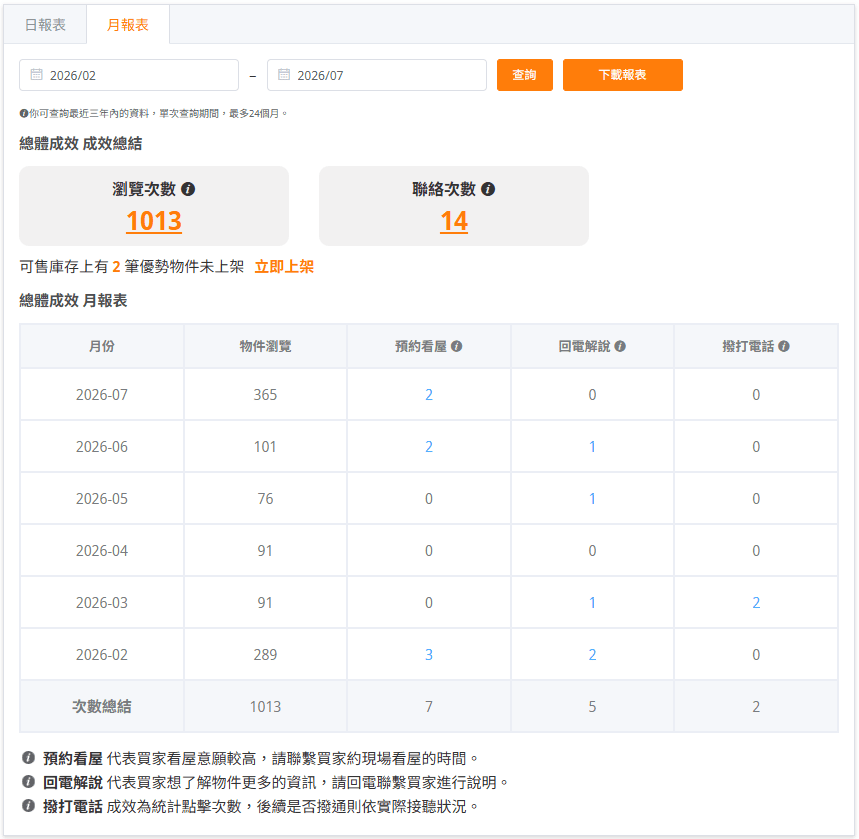Click the 查詢 button
The height and width of the screenshot is (839, 859).
click(524, 75)
